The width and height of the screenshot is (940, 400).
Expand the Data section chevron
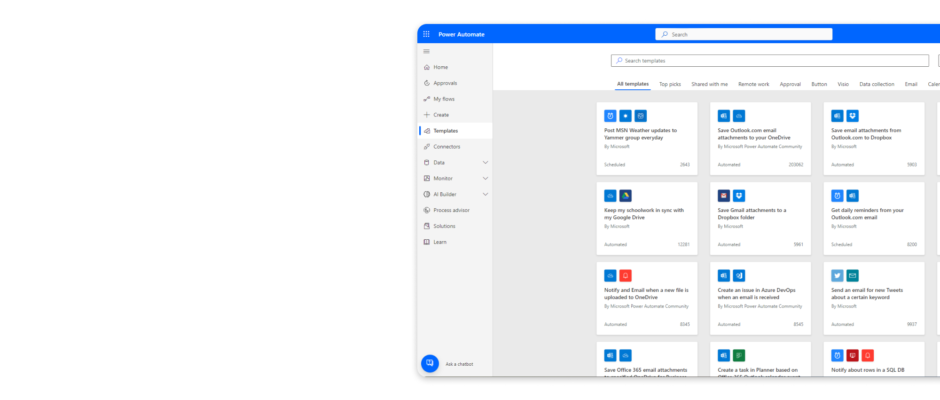click(x=486, y=163)
